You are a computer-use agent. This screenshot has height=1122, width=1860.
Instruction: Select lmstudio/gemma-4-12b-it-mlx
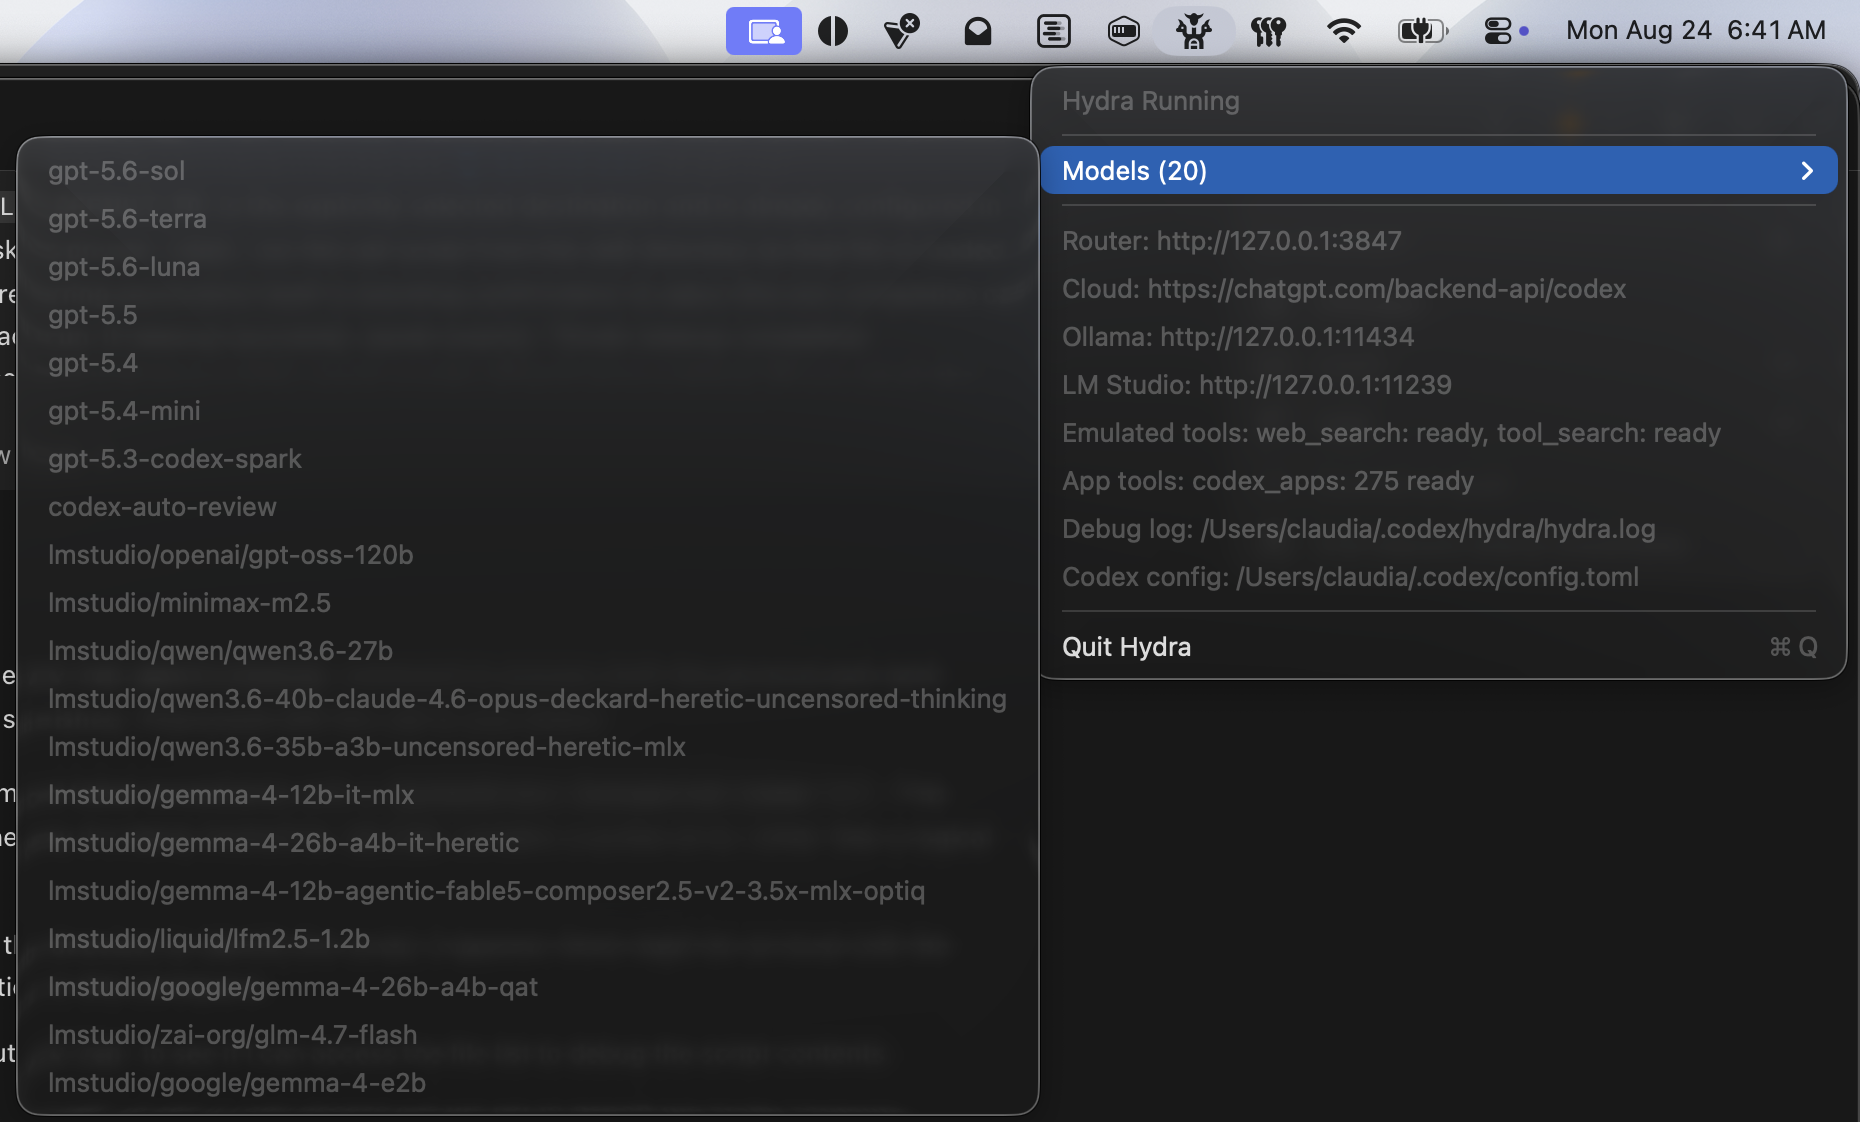528,795
